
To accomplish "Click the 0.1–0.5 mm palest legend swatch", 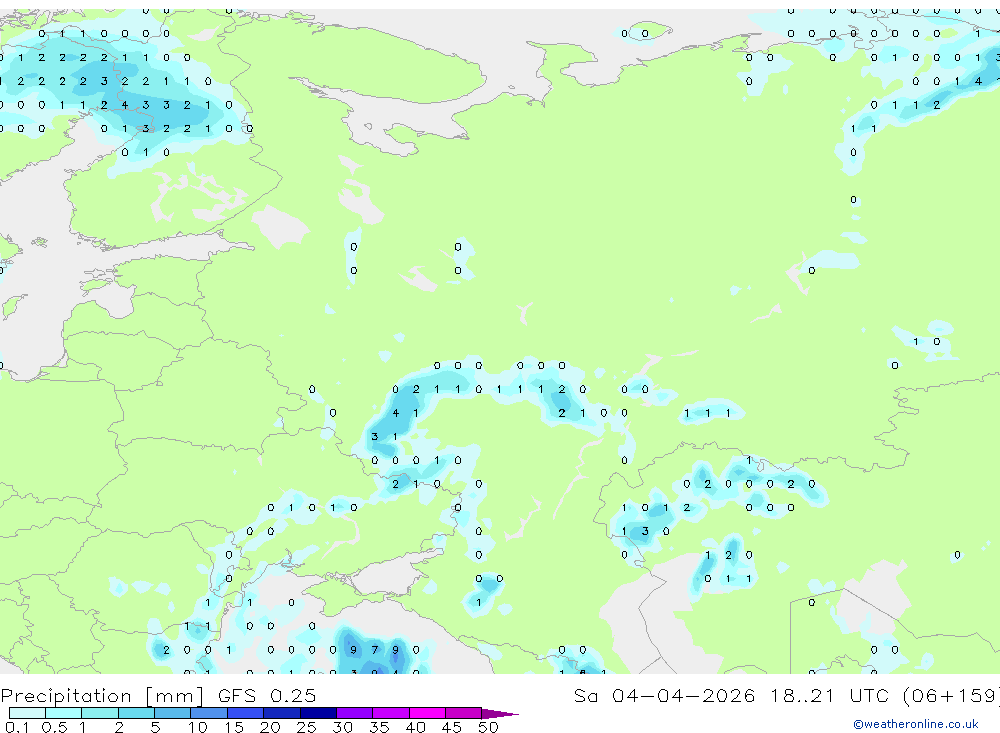I will coord(27,713).
